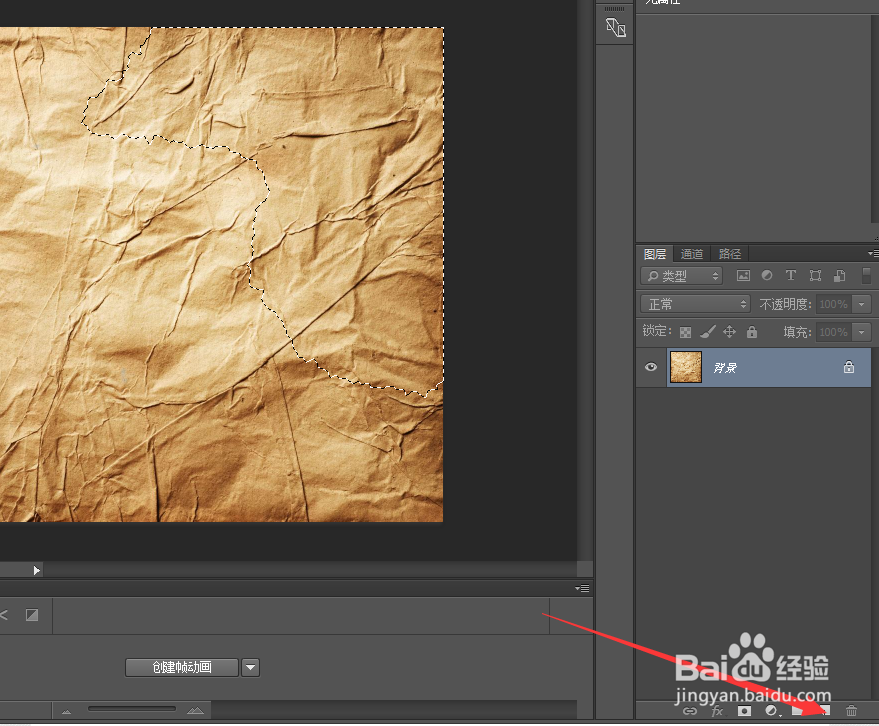Click the vertical scrollbar beside the canvas
The height and width of the screenshot is (726, 879).
(x=585, y=280)
